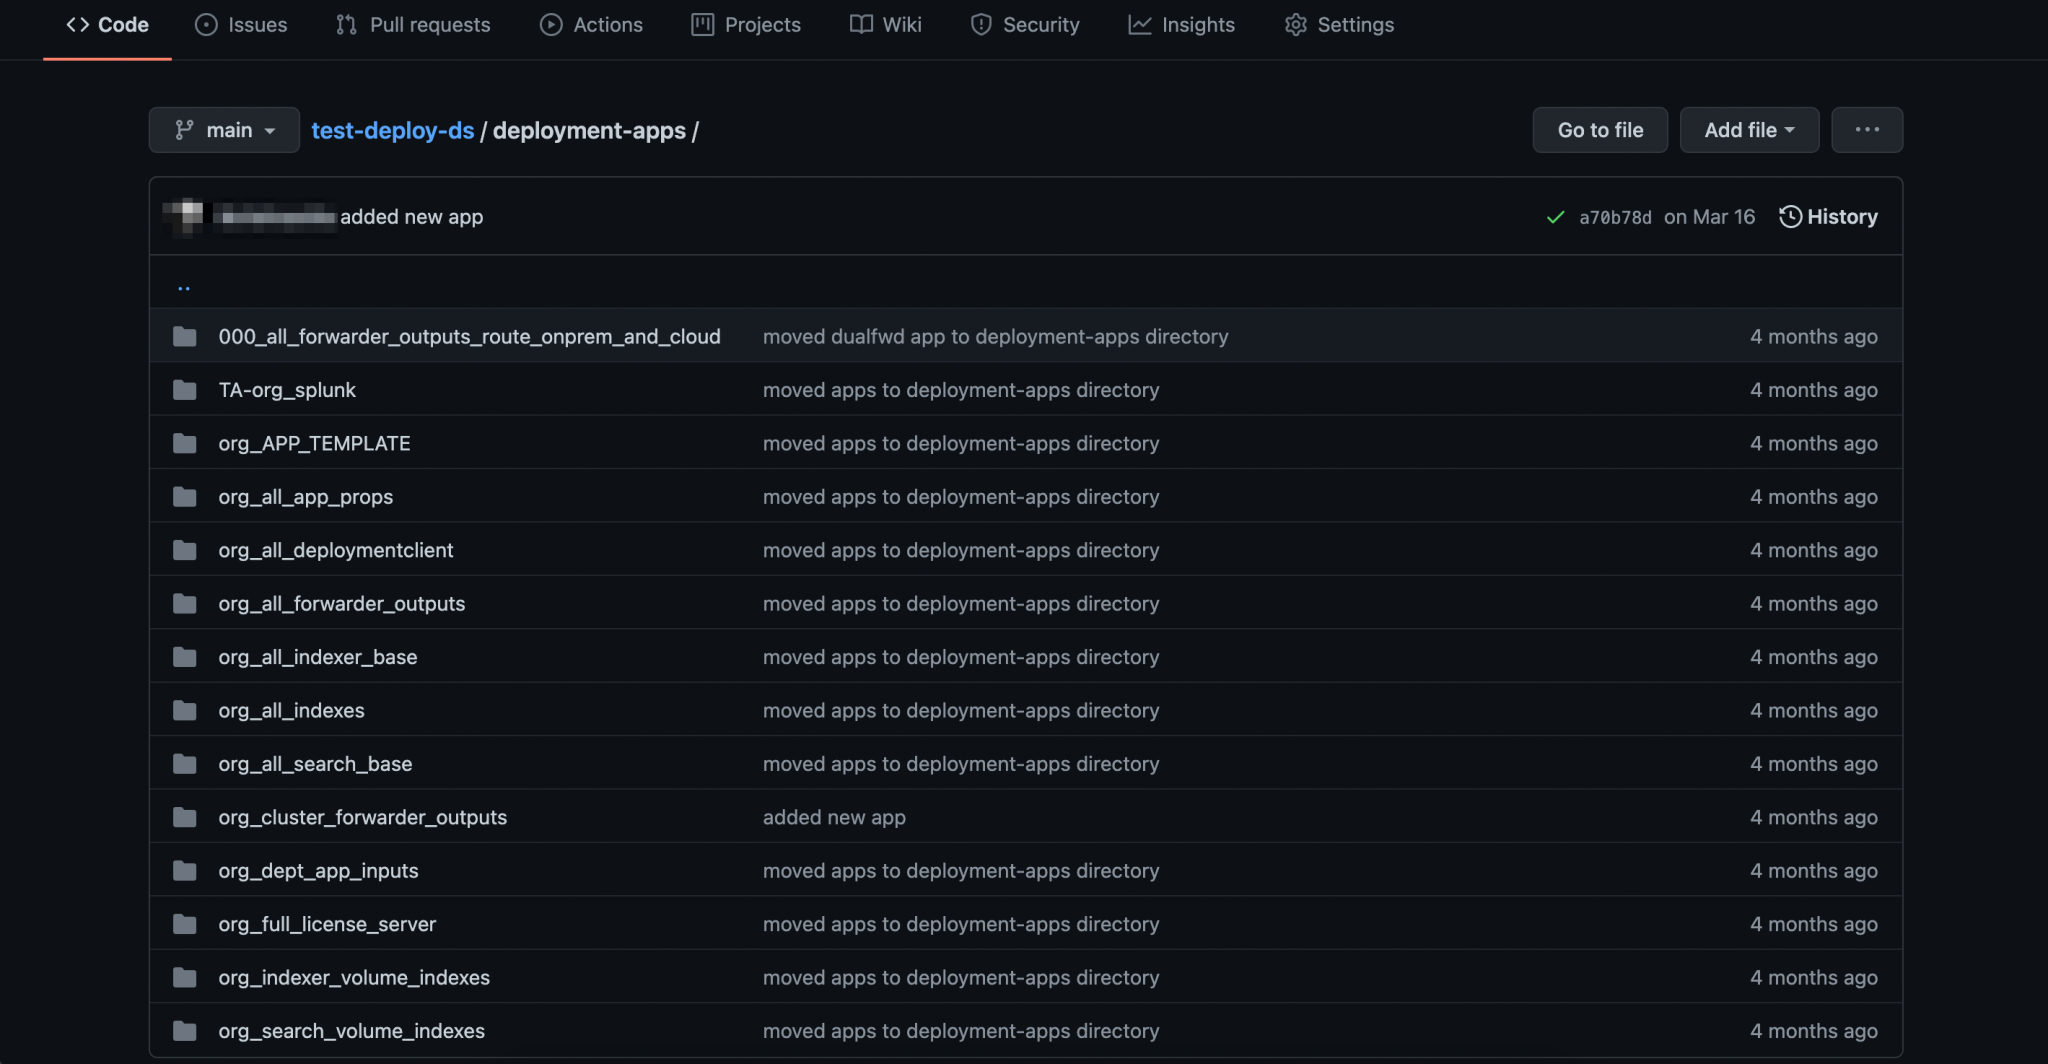Open the Wiki book icon
Screen dimensions: 2048x1064
[x=860, y=24]
